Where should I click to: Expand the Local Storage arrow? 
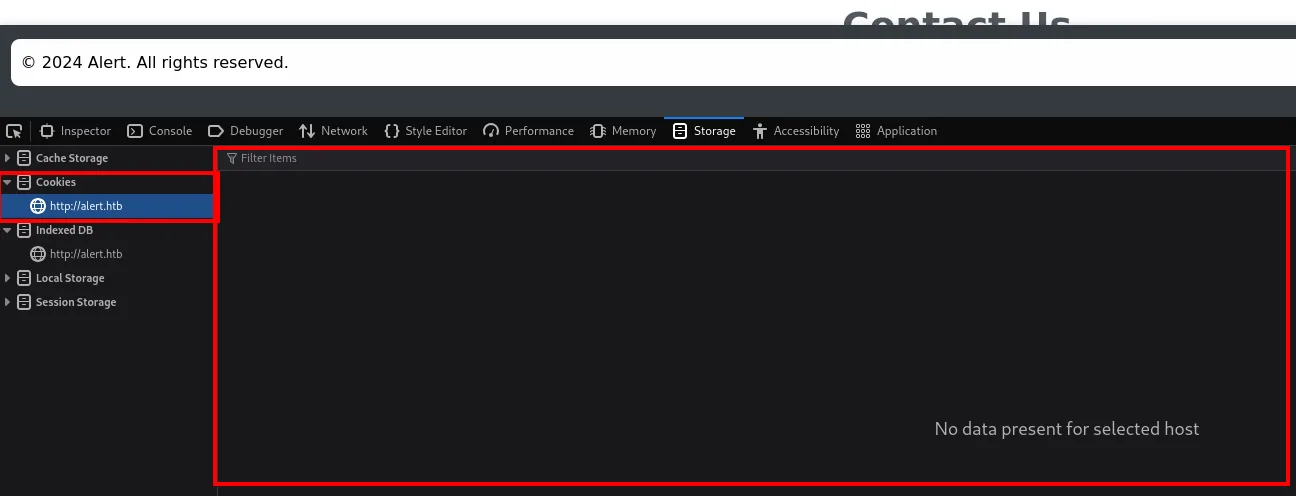pos(8,278)
